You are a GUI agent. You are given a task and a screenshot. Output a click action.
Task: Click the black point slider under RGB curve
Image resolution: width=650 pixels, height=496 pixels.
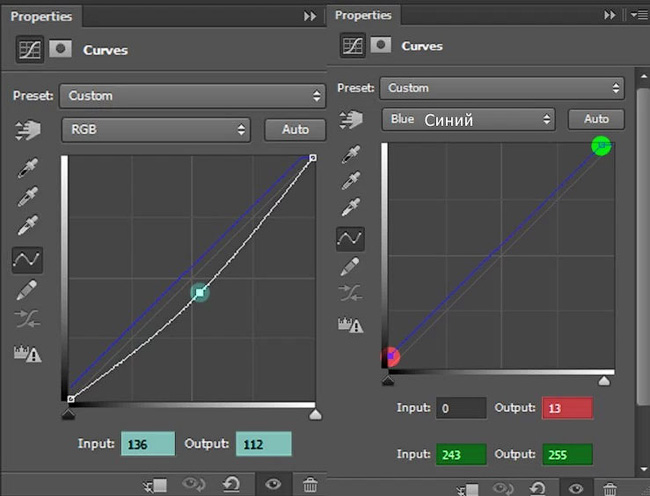[68, 414]
